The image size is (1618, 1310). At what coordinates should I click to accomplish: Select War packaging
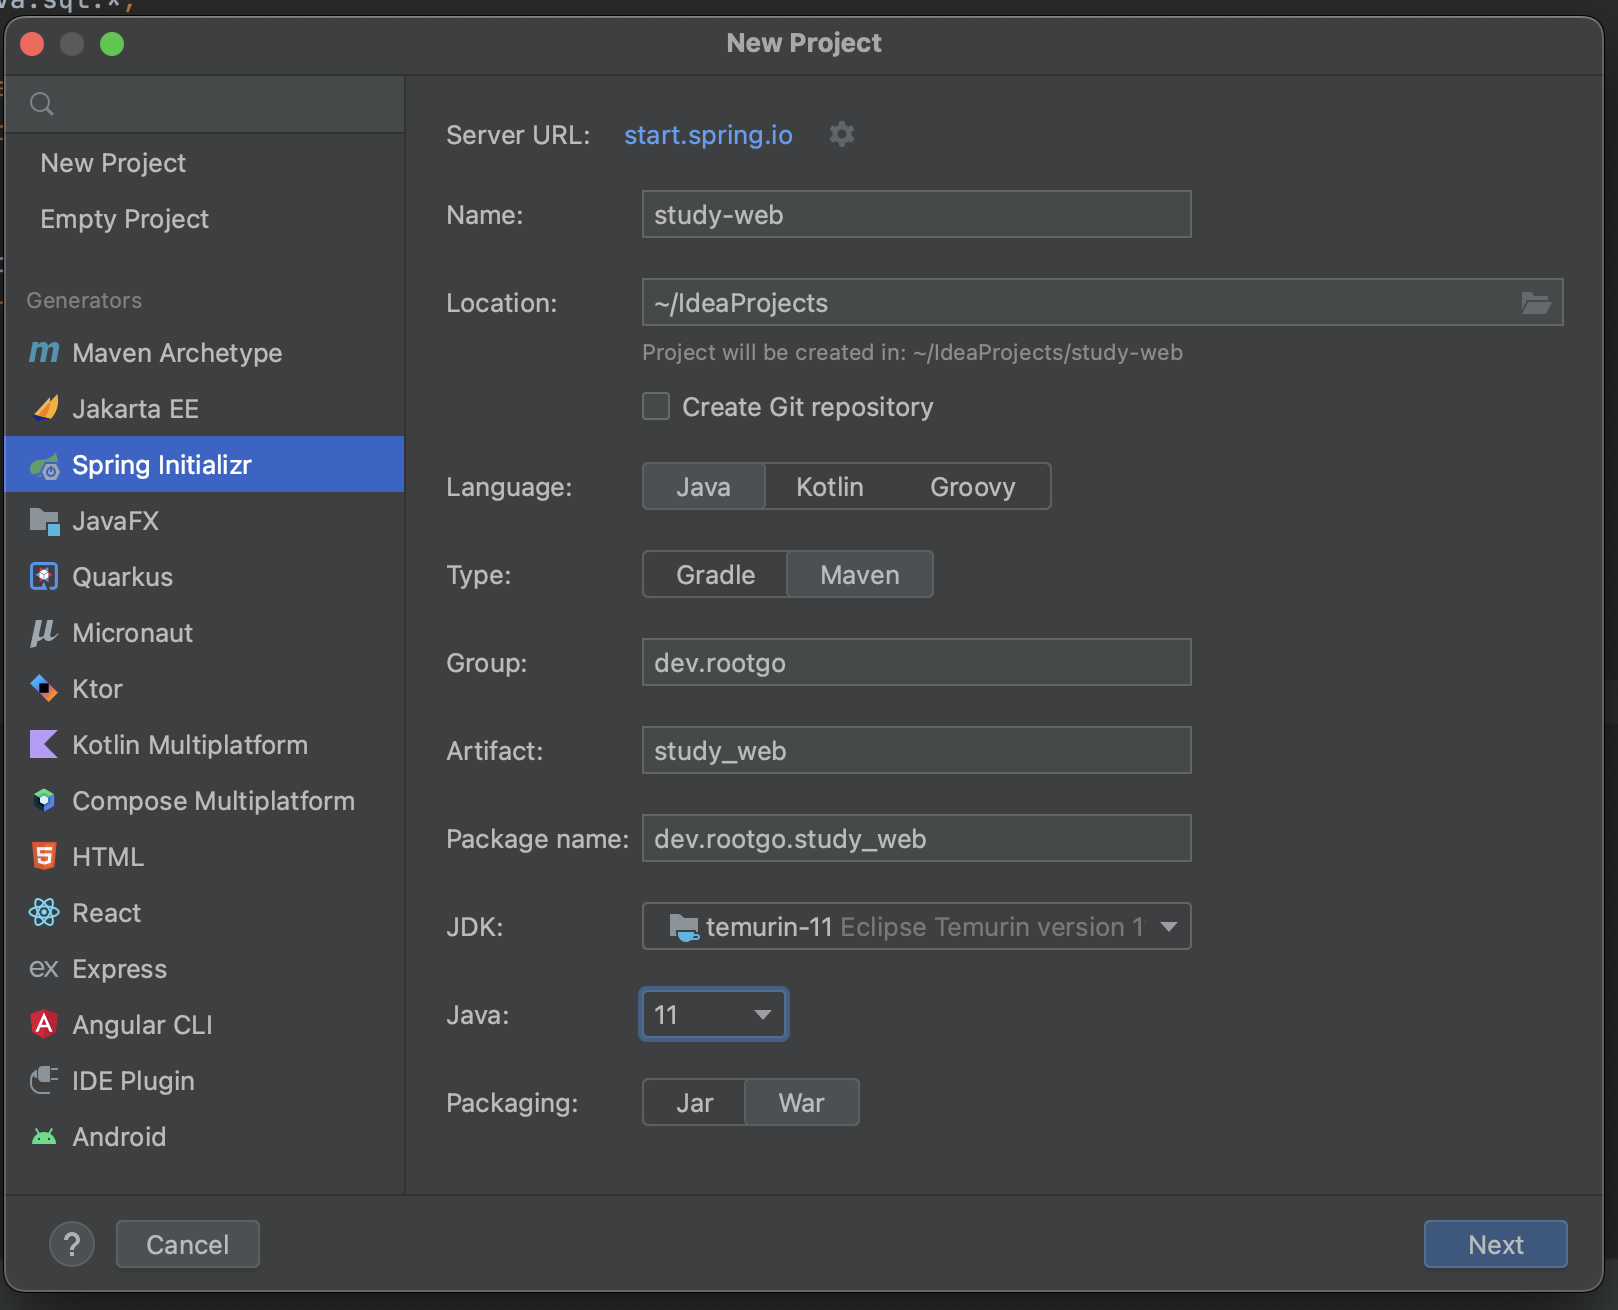(x=802, y=1103)
